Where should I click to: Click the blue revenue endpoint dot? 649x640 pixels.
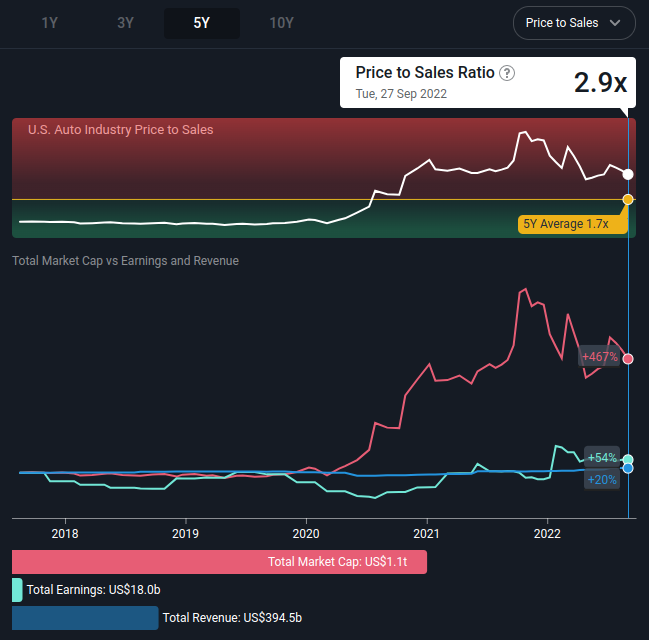coord(628,468)
